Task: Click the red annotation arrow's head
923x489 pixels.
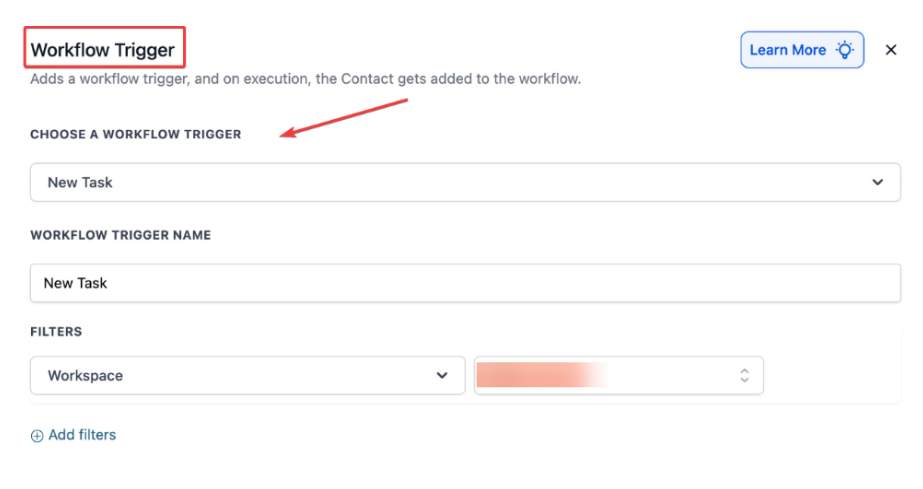Action: pos(285,136)
